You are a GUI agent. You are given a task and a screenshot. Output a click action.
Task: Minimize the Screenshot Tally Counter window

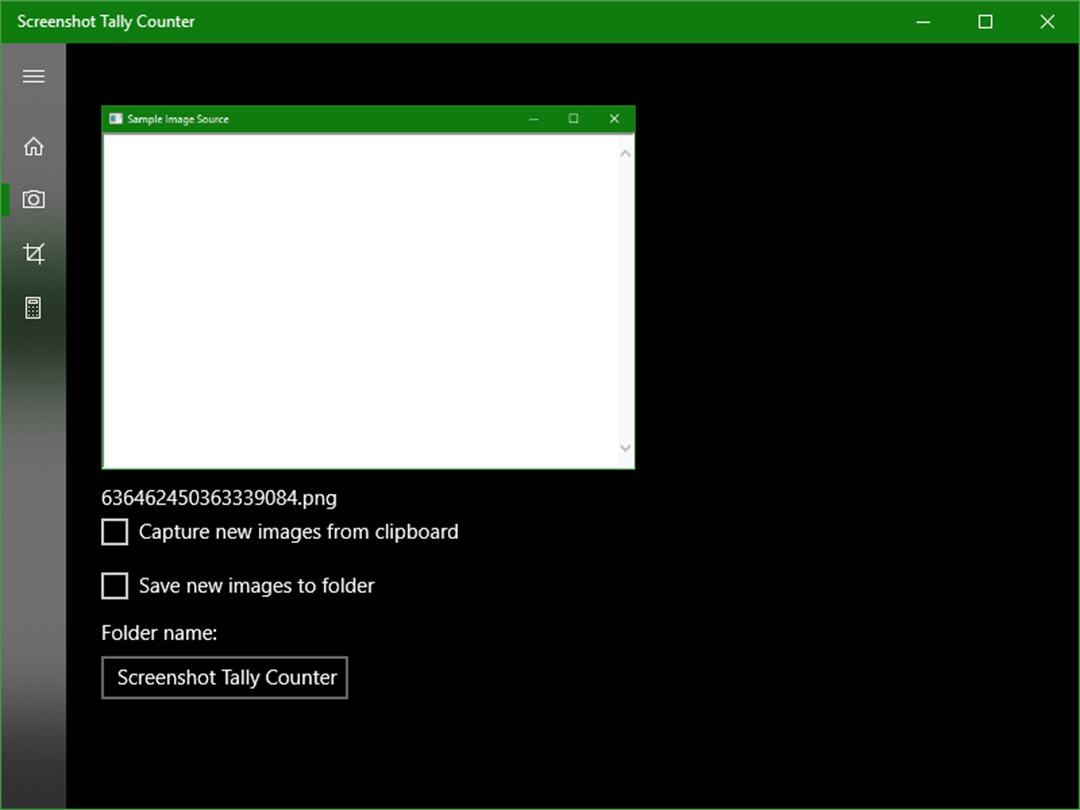(924, 21)
